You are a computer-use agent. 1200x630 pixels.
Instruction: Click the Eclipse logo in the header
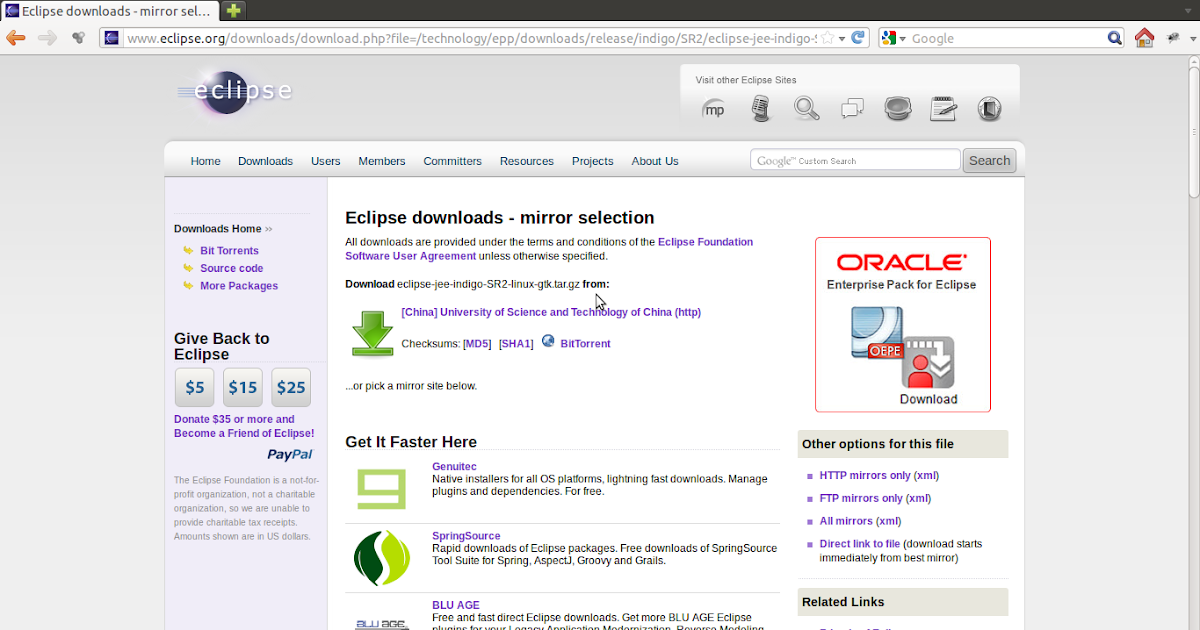click(x=235, y=91)
